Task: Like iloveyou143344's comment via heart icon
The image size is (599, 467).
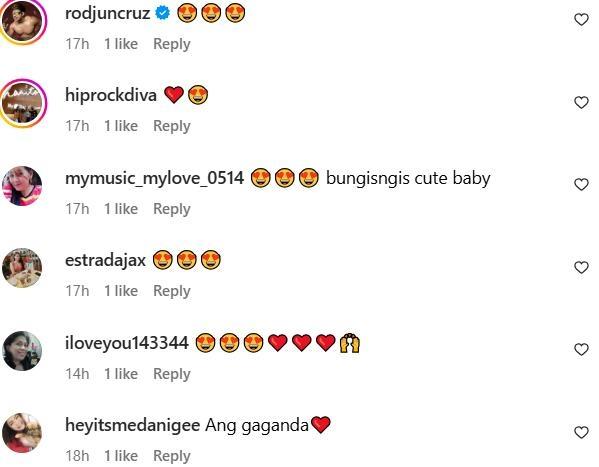Action: [x=581, y=350]
